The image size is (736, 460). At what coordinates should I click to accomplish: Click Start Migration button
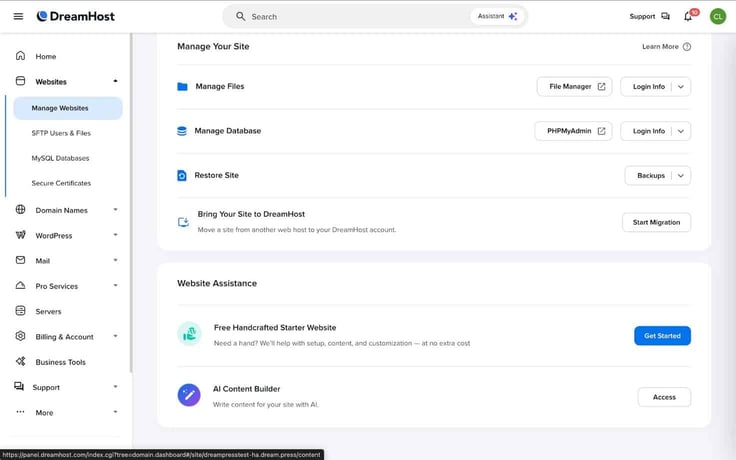[656, 222]
